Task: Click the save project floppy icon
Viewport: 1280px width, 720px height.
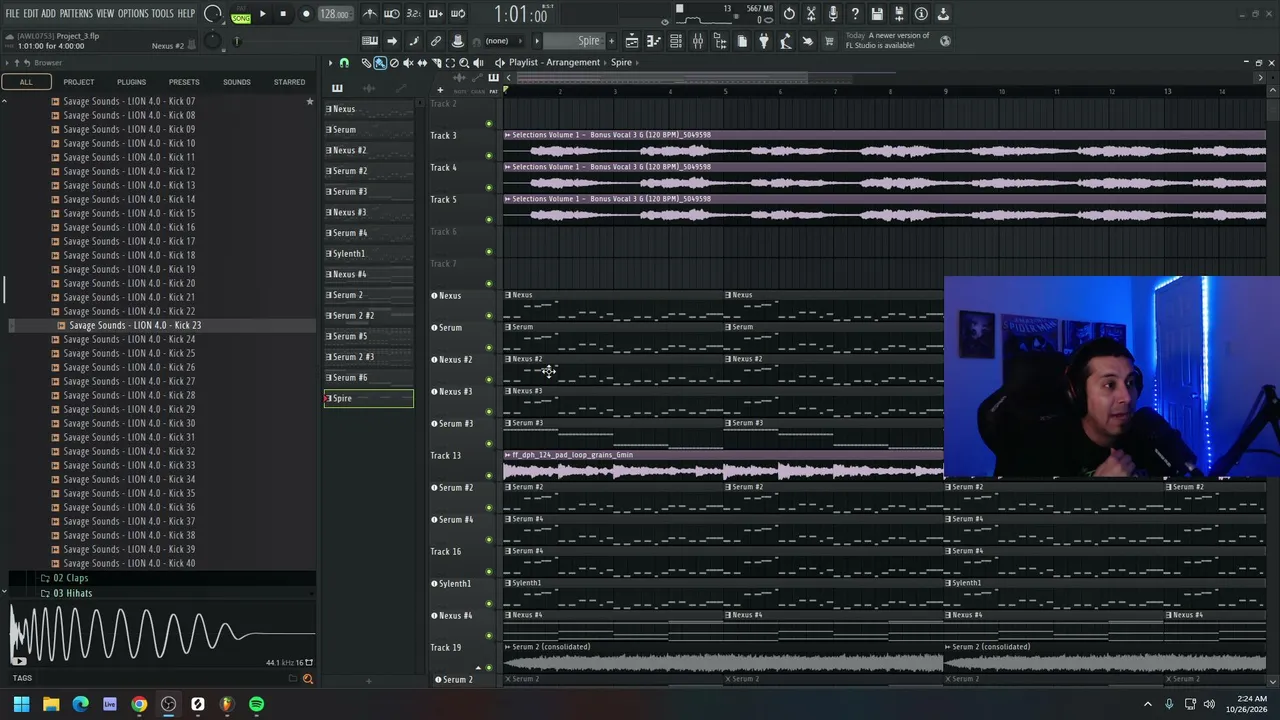Action: (x=877, y=14)
